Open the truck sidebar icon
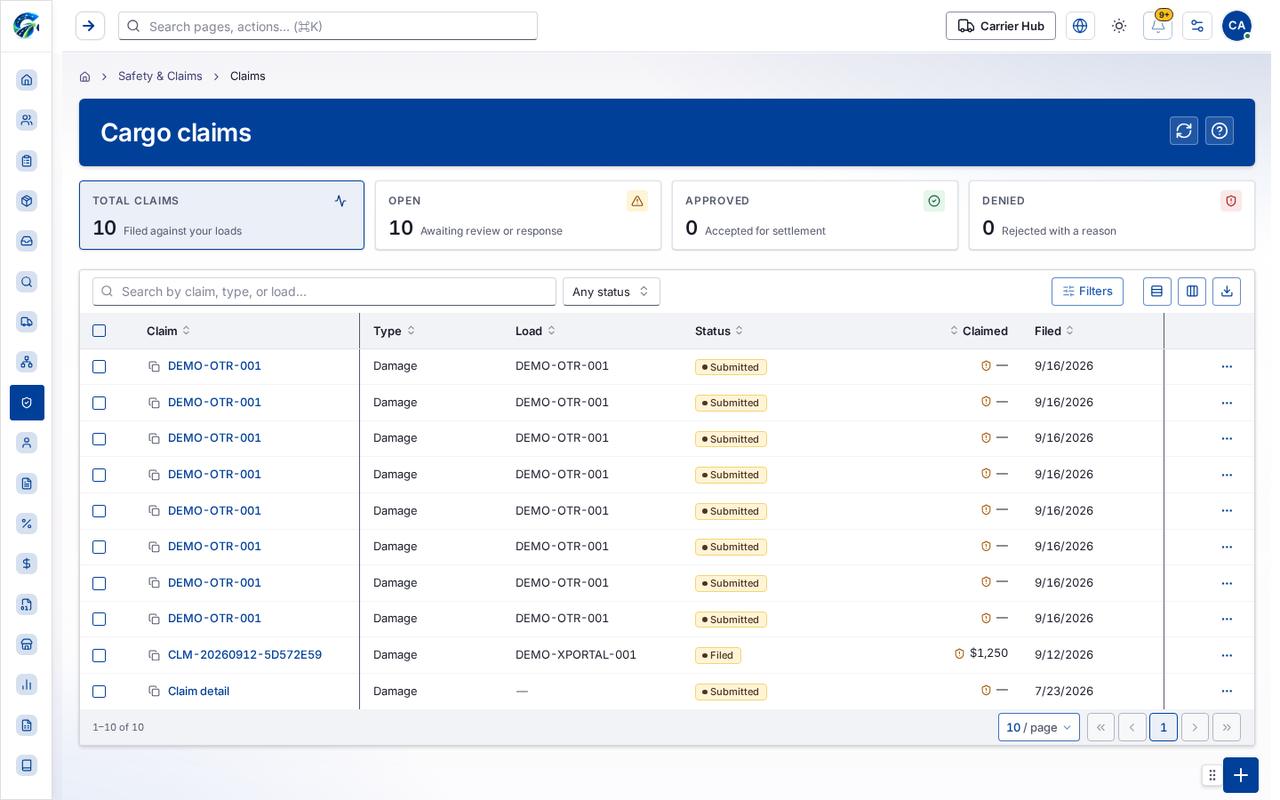The image size is (1280, 800). [27, 322]
